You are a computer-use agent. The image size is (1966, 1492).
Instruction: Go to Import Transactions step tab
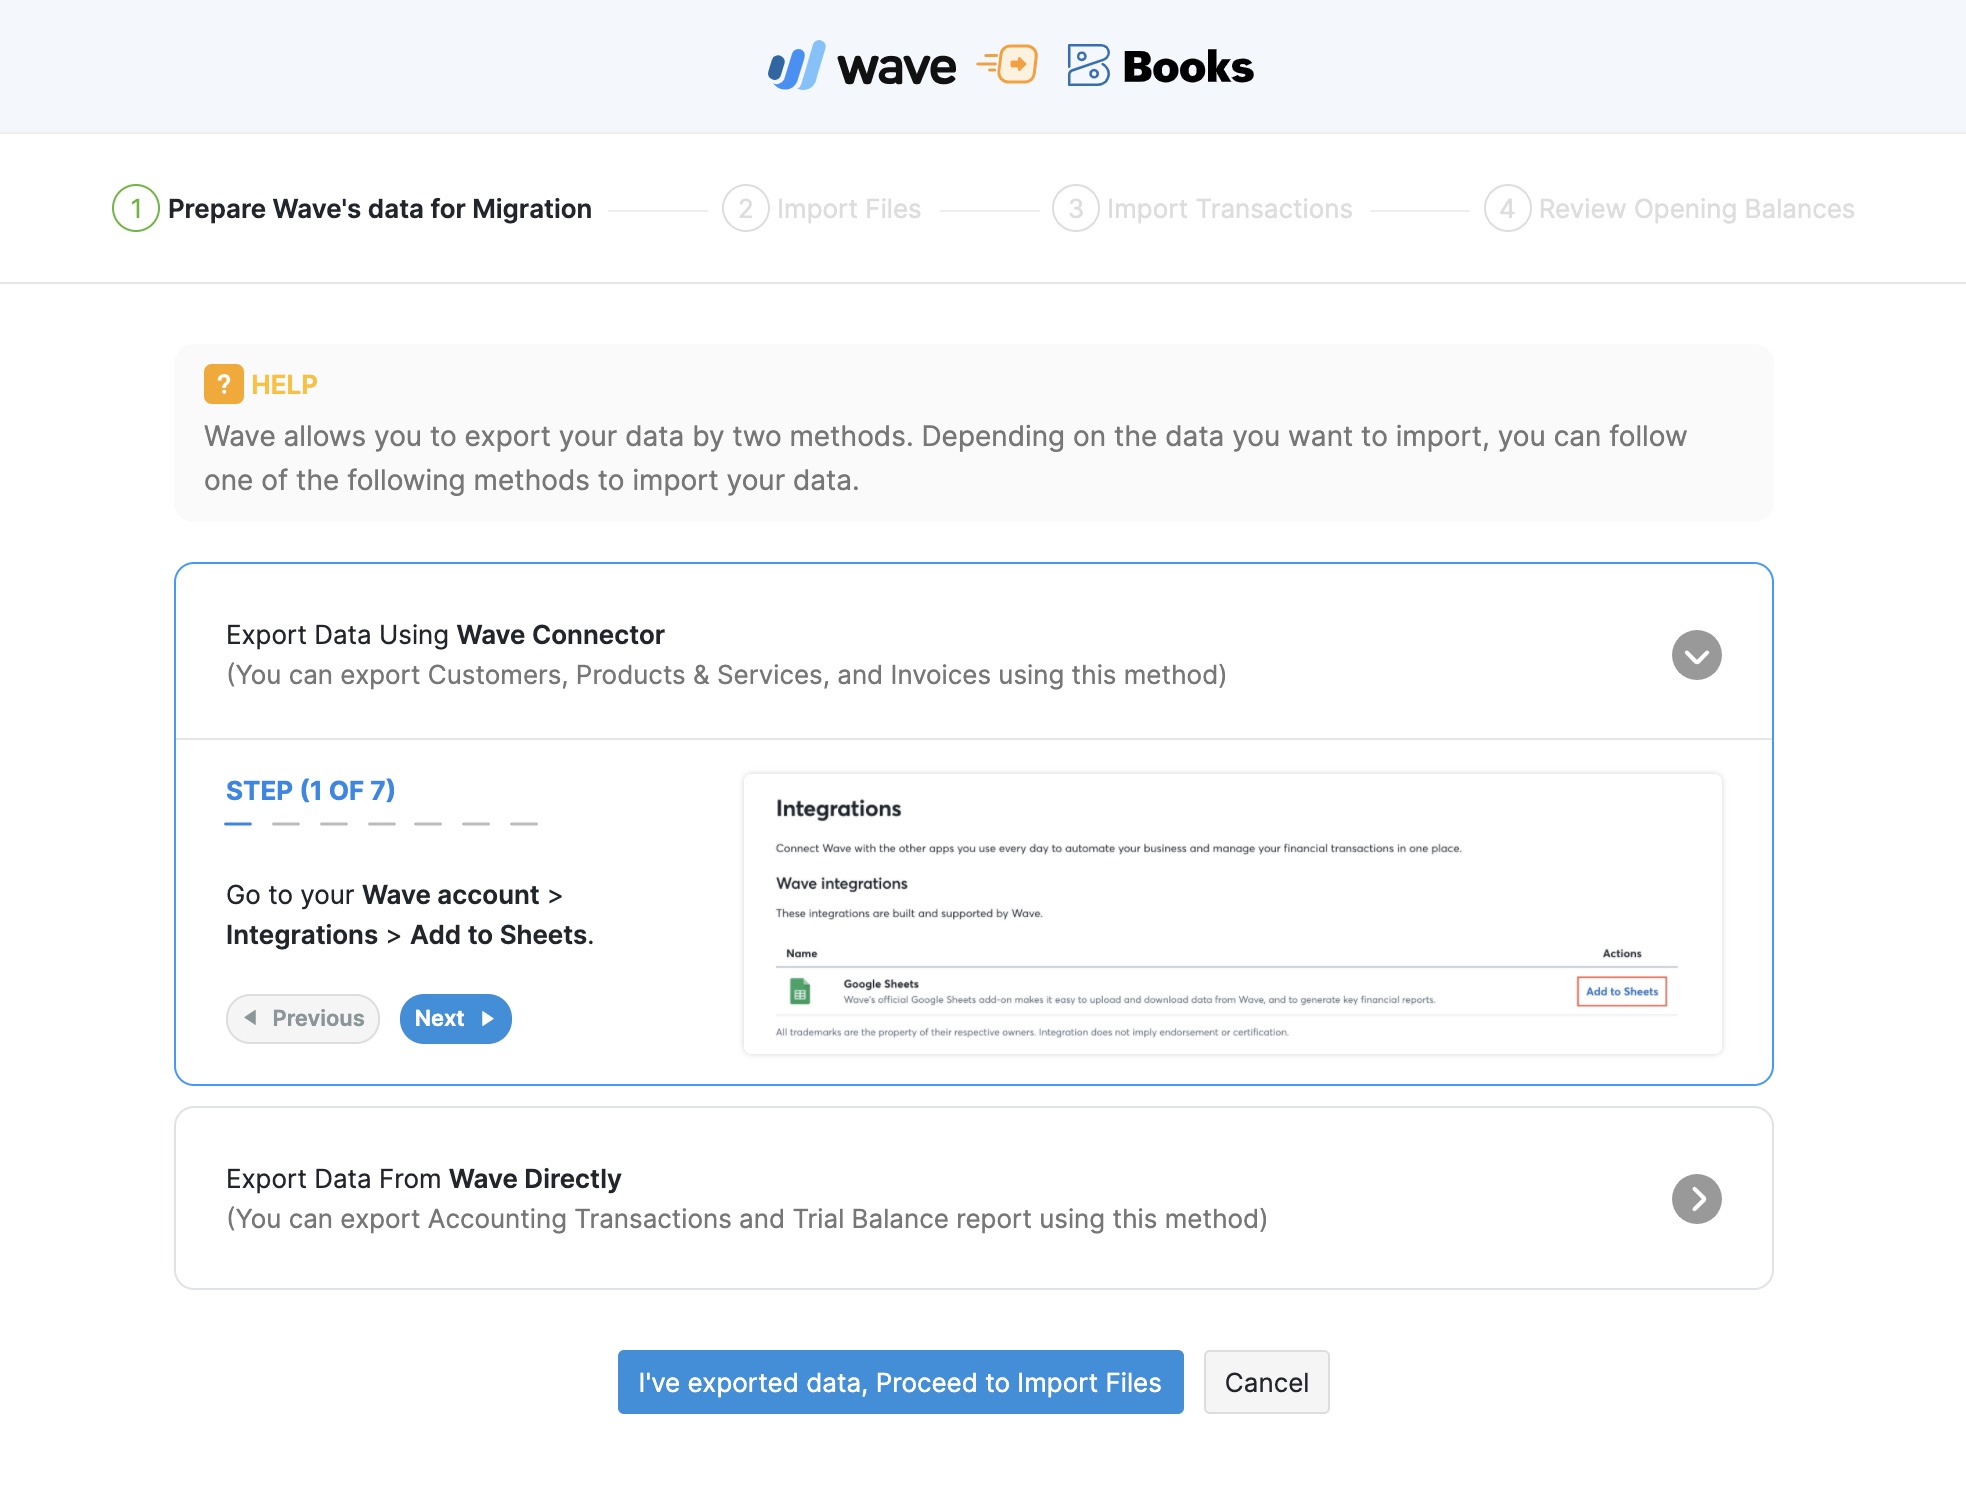point(1229,209)
